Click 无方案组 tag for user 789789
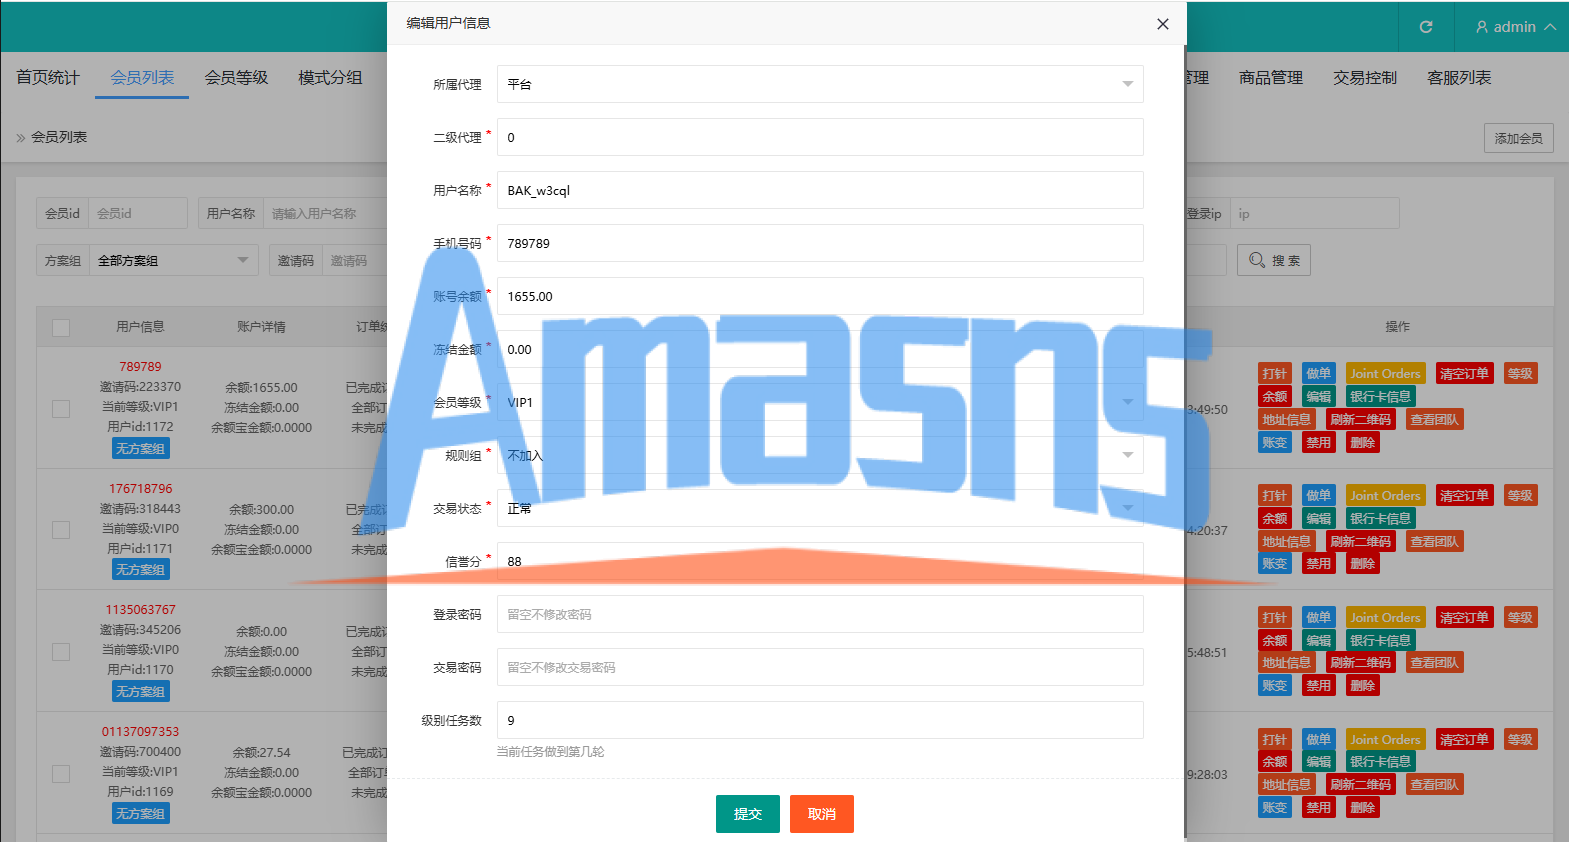This screenshot has width=1569, height=842. click(x=140, y=449)
